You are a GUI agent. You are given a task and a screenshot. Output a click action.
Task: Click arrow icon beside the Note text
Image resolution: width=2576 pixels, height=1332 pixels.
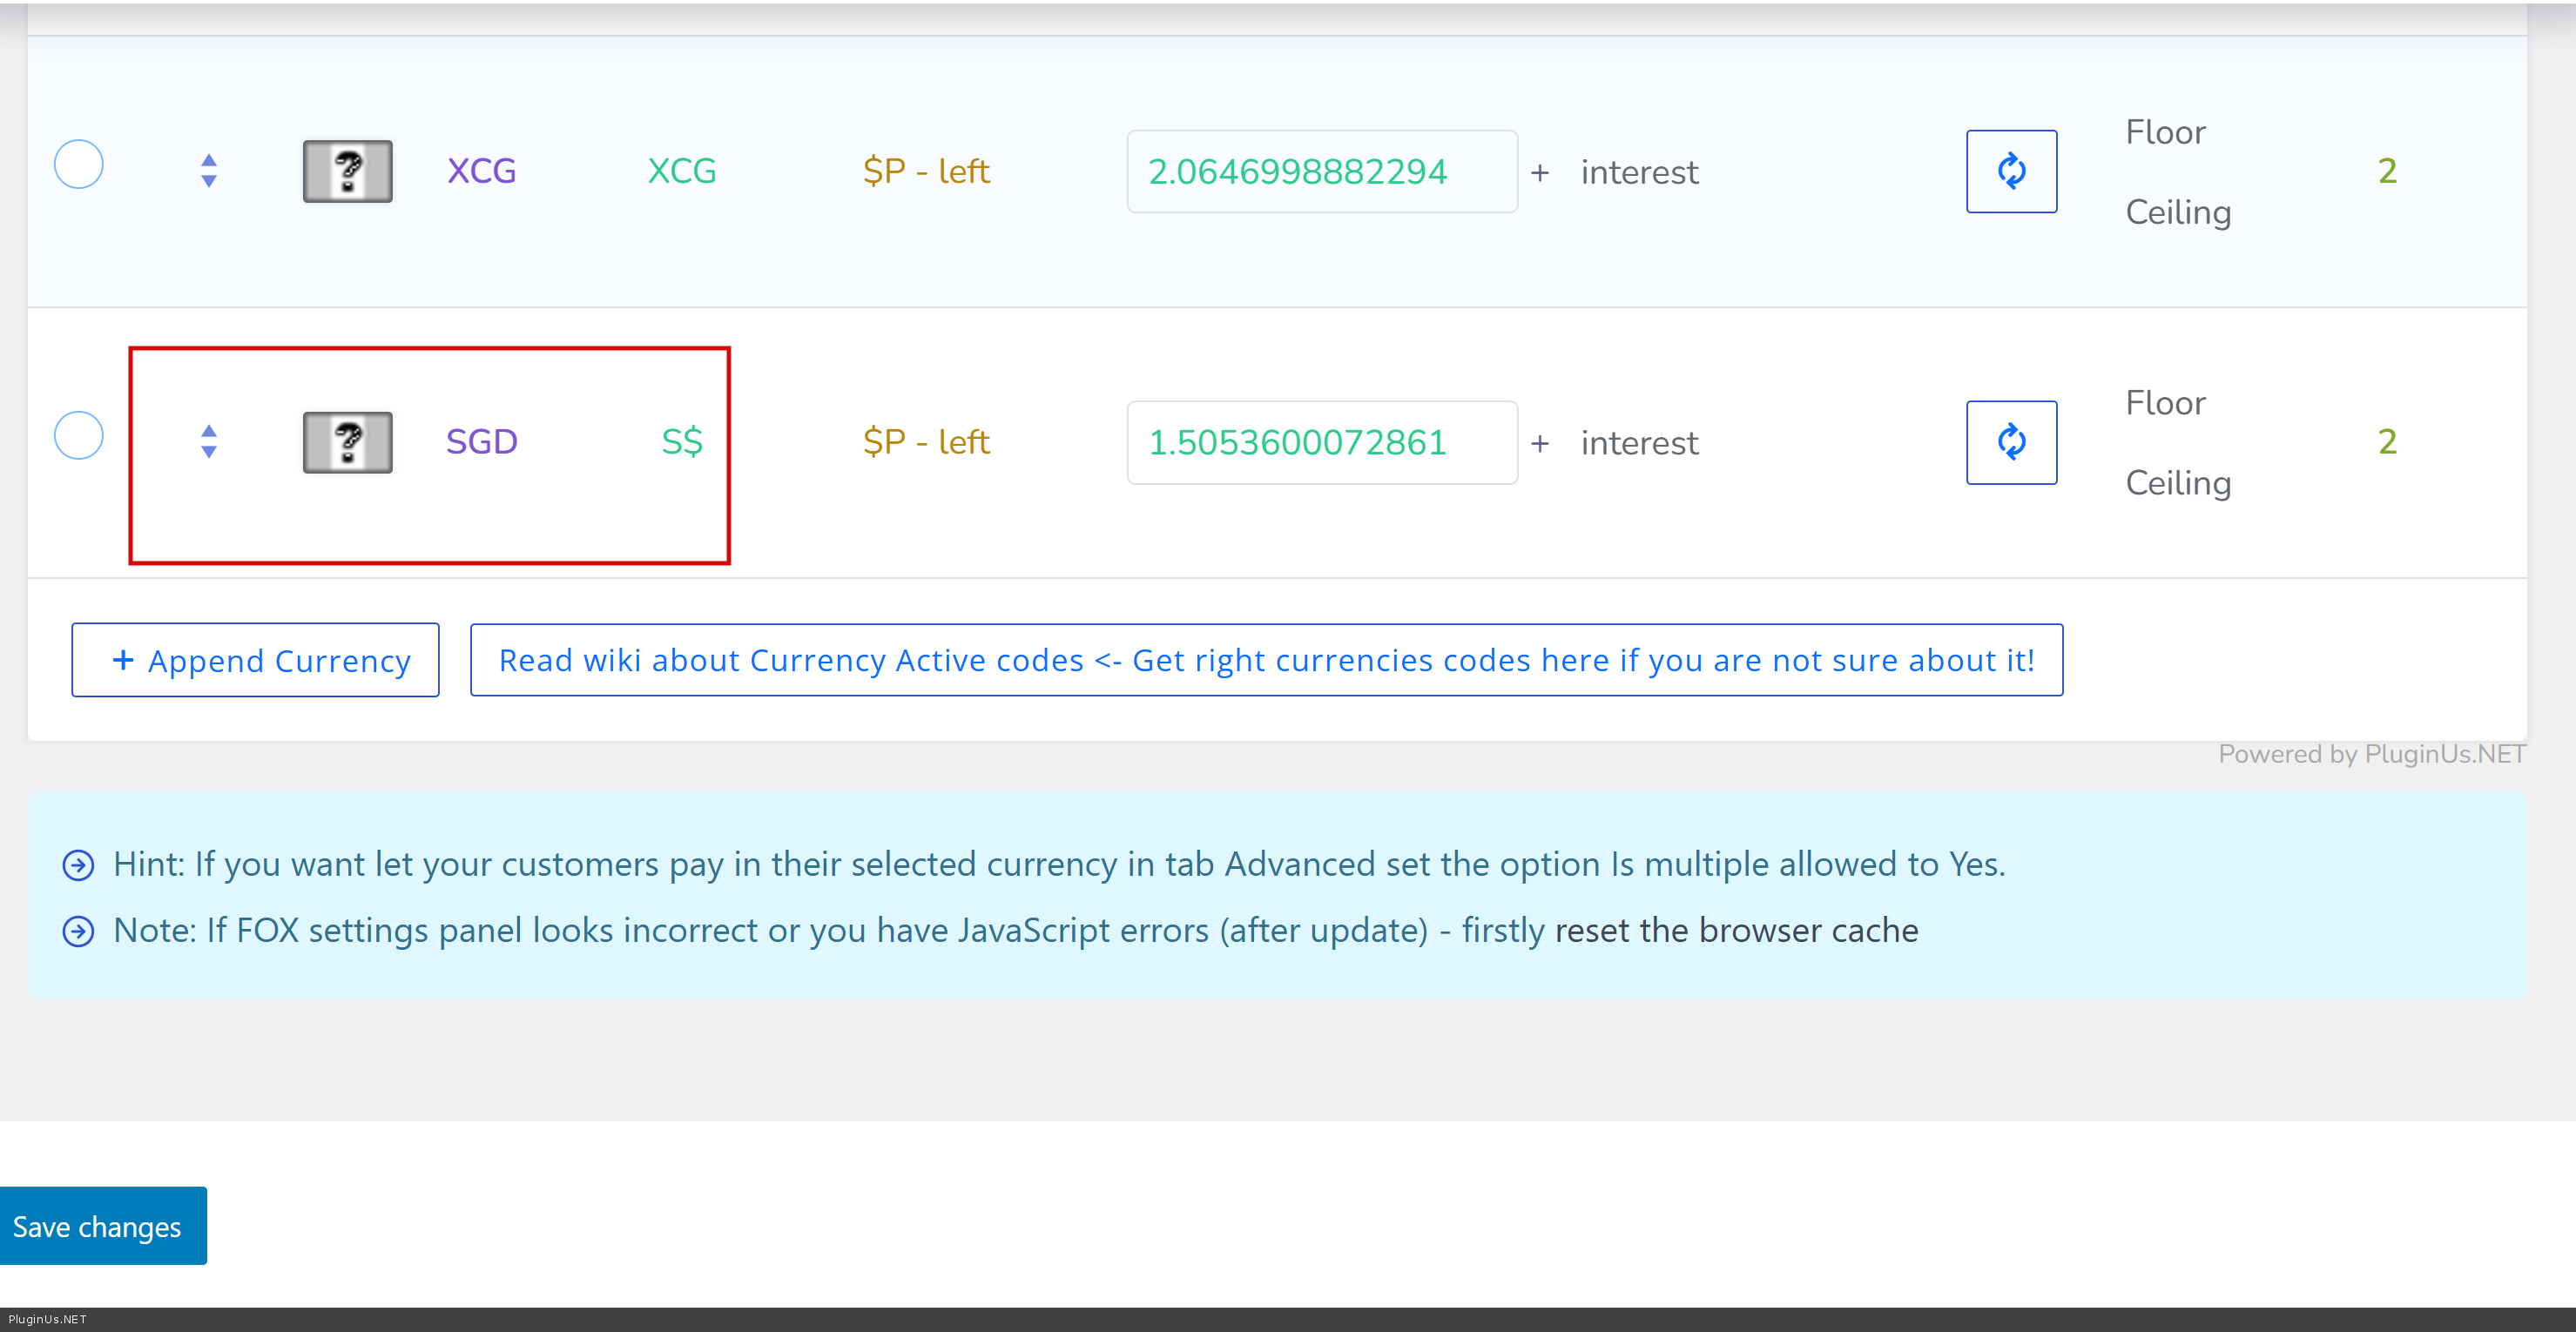(x=78, y=931)
